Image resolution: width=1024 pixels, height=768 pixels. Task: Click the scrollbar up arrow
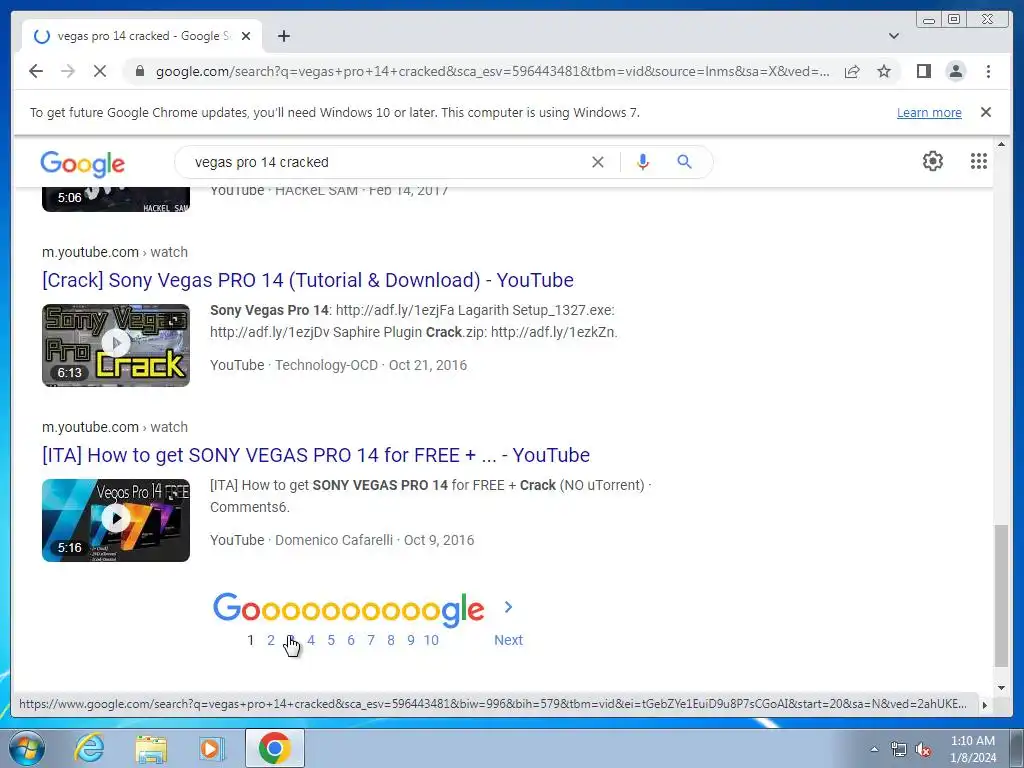(x=1001, y=144)
